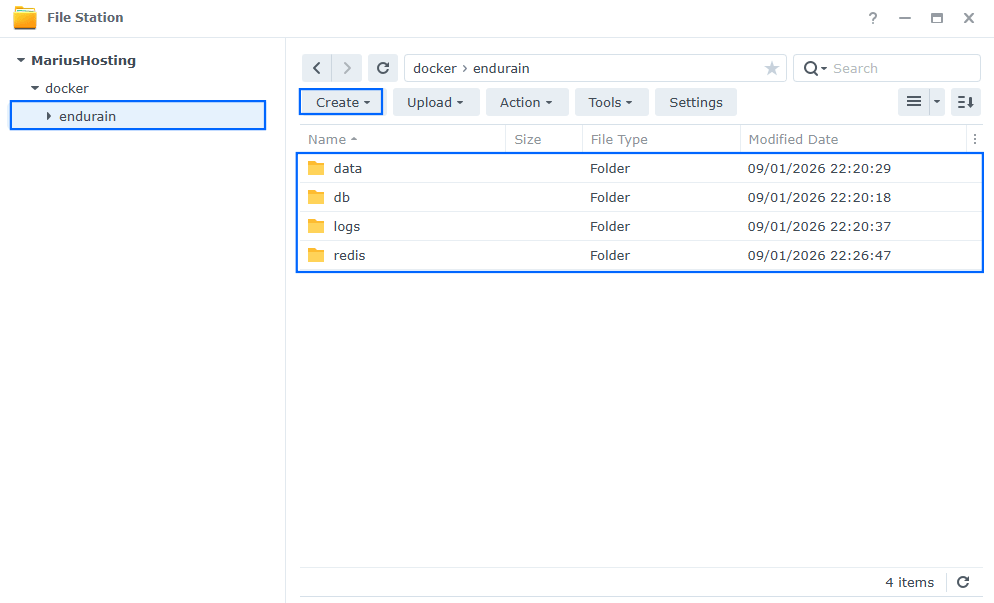Click date 09/01/2026 22:20:37
This screenshot has height=603, width=994.
(819, 226)
